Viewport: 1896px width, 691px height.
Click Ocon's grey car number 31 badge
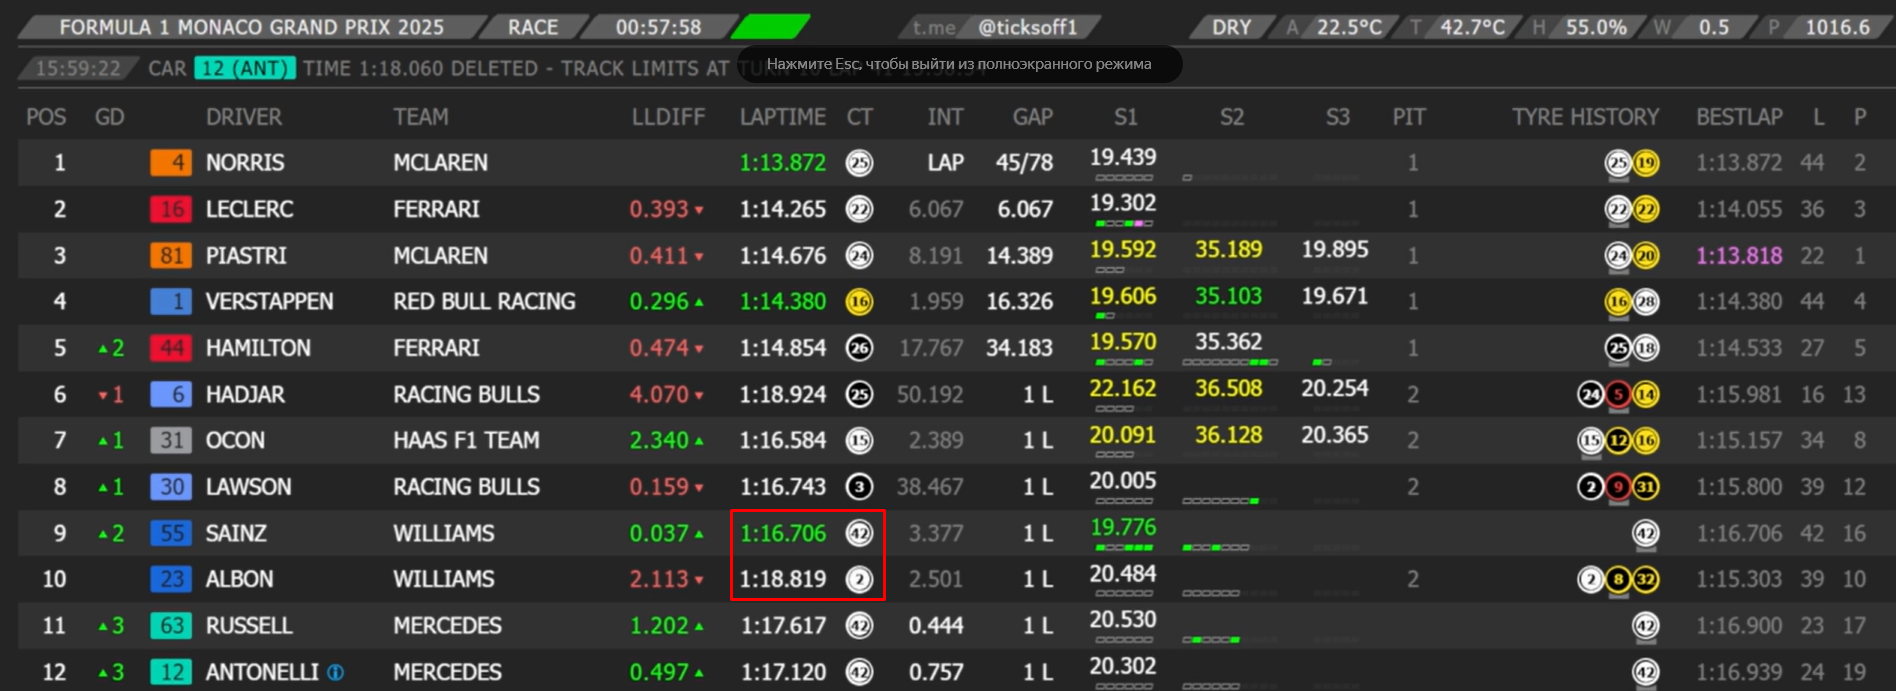coord(171,441)
